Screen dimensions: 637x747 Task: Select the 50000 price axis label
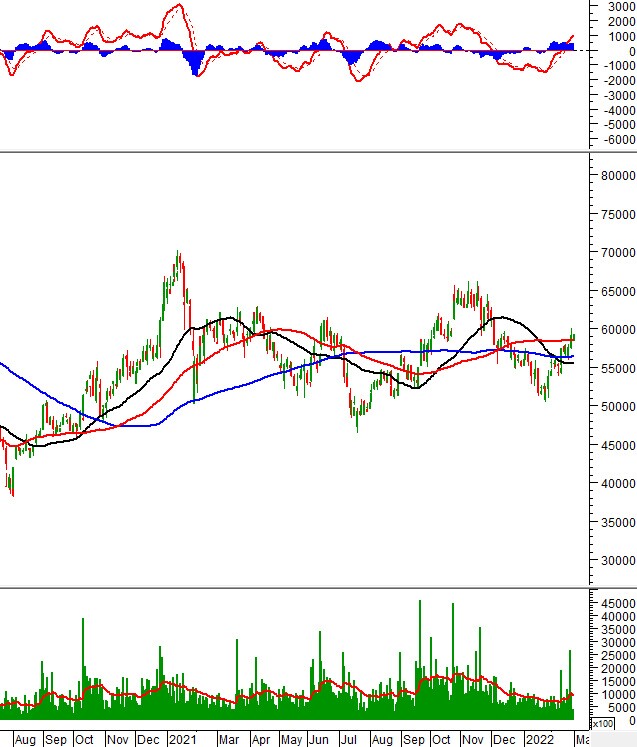coord(617,407)
